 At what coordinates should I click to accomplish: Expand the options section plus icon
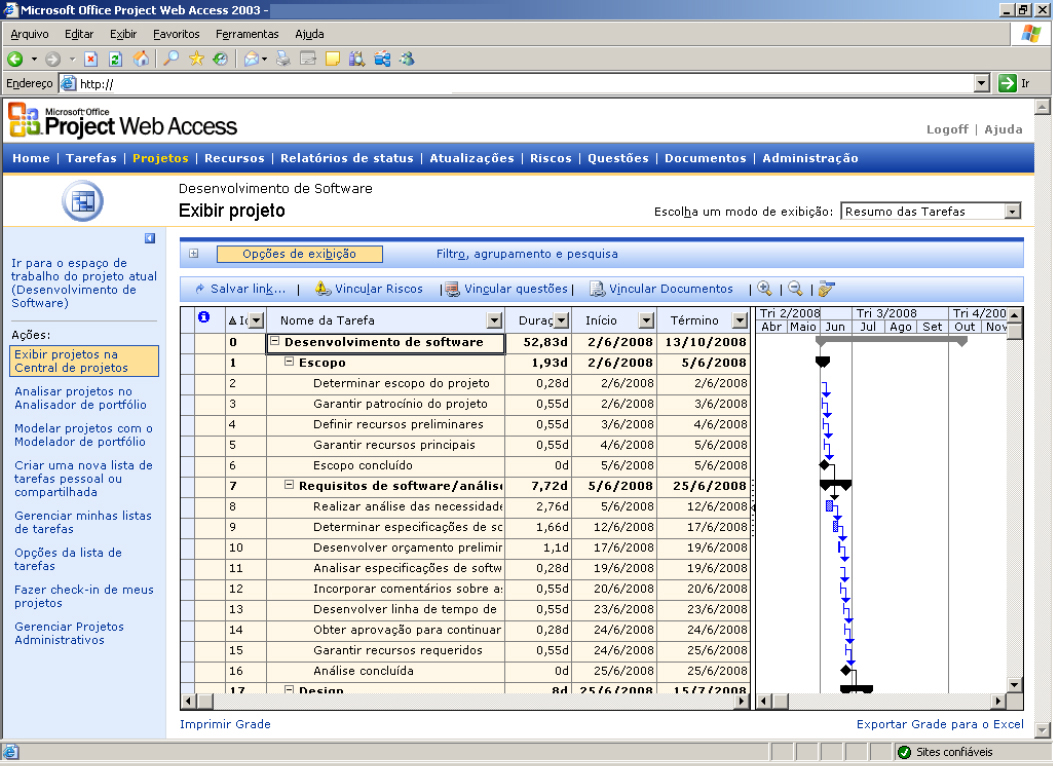pyautogui.click(x=194, y=254)
